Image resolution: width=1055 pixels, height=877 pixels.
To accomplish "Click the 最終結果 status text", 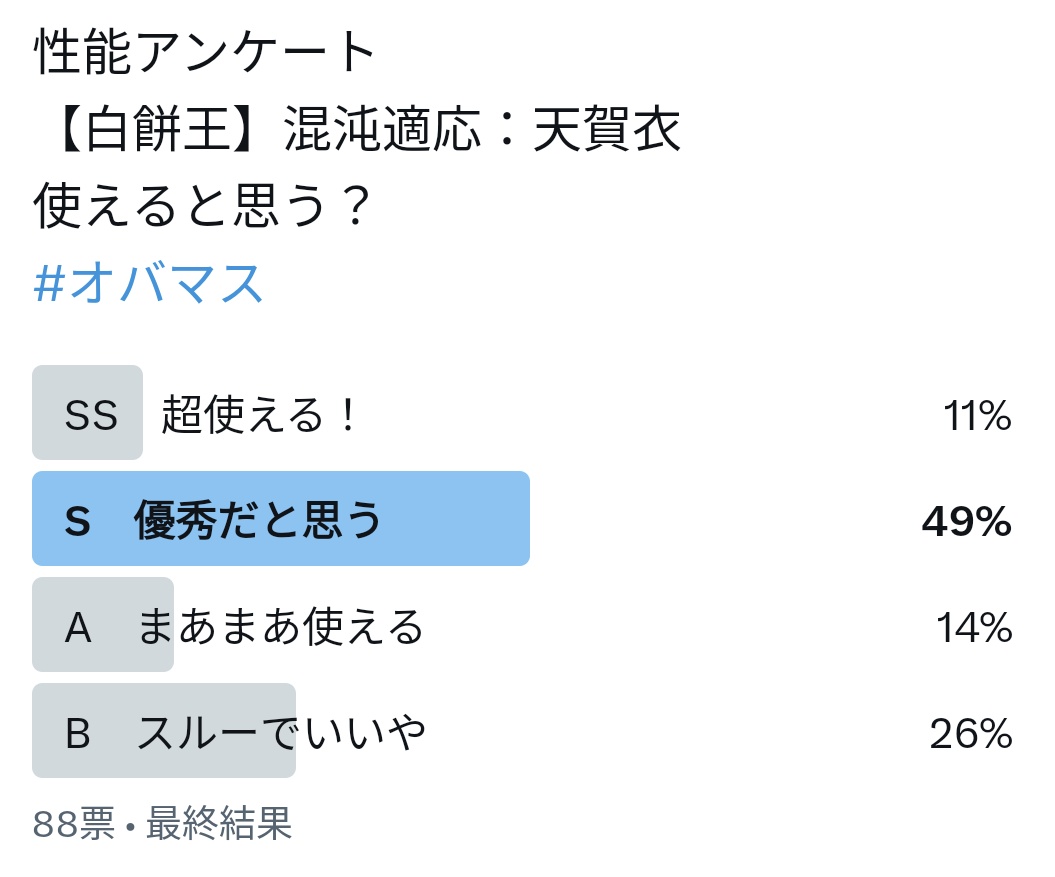I will 219,822.
